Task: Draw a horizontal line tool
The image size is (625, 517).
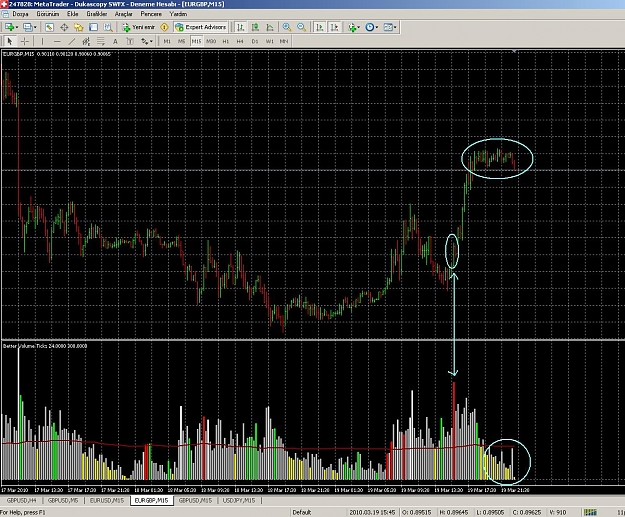Action: (57, 41)
